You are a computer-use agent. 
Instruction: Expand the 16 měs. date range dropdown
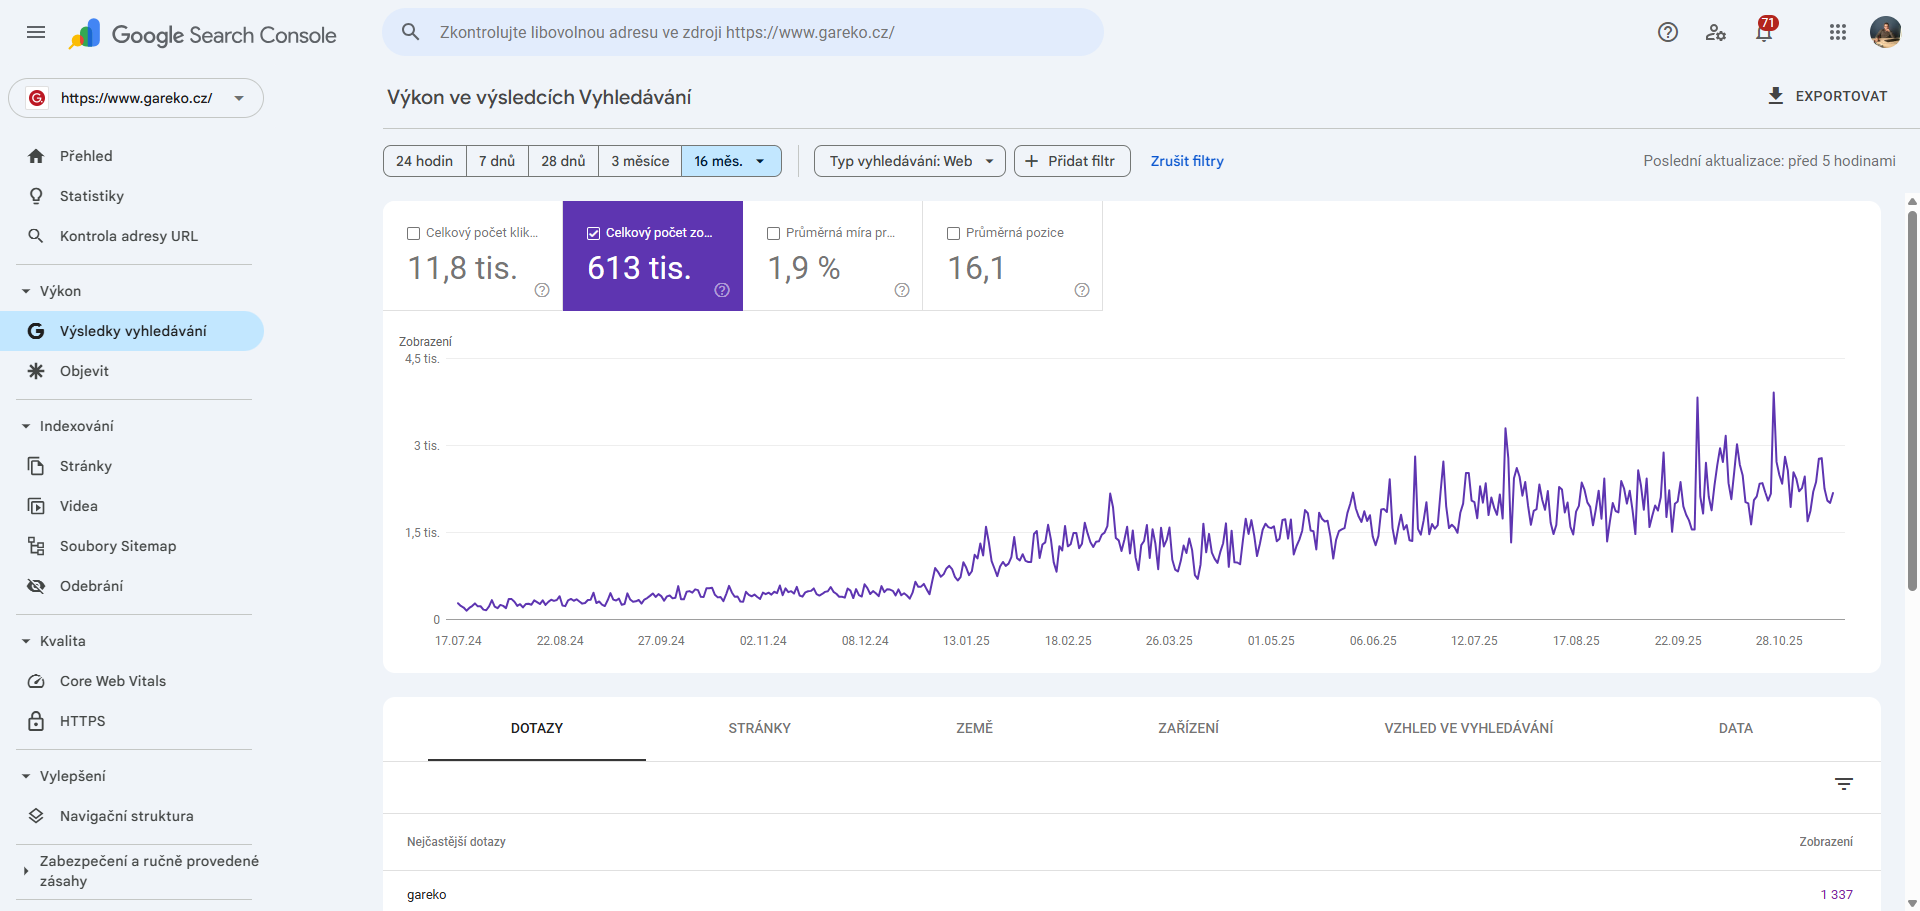(x=731, y=161)
